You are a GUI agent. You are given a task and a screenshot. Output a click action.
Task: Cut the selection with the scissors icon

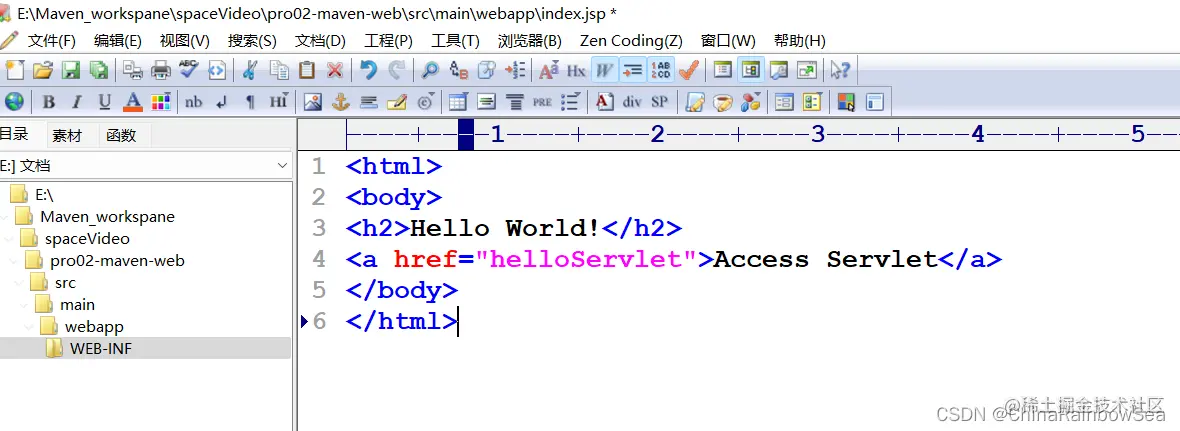(251, 71)
